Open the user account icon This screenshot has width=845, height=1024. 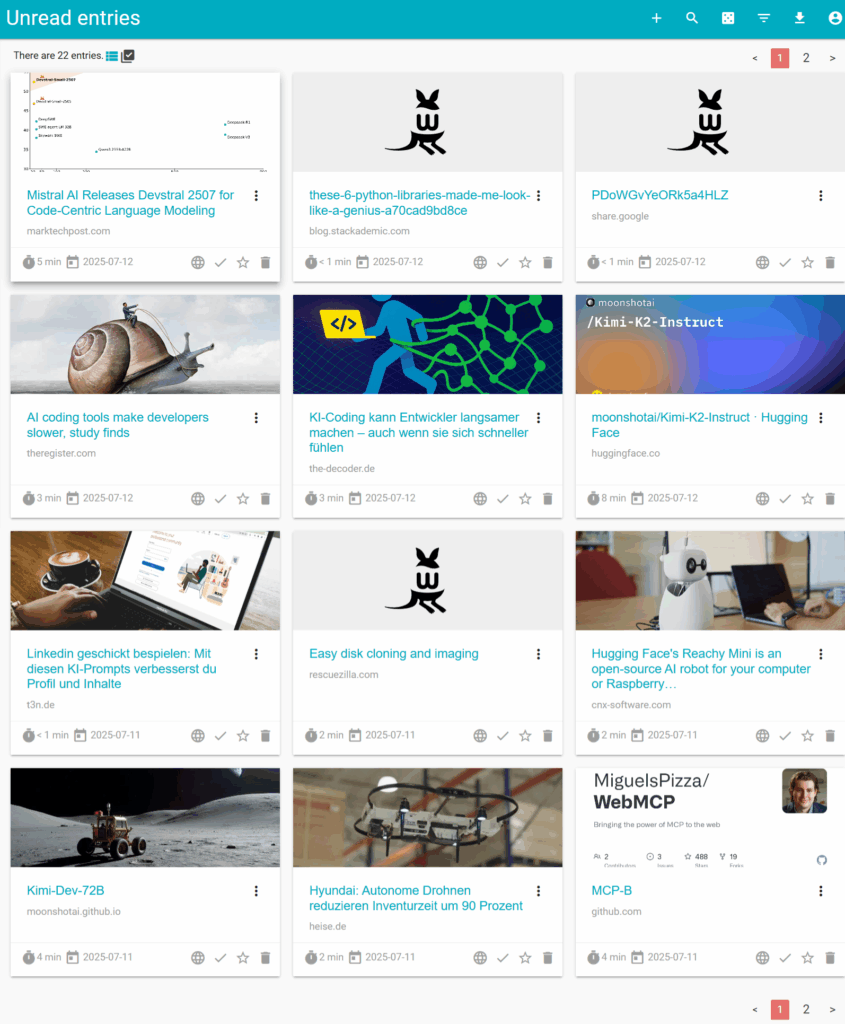point(835,18)
